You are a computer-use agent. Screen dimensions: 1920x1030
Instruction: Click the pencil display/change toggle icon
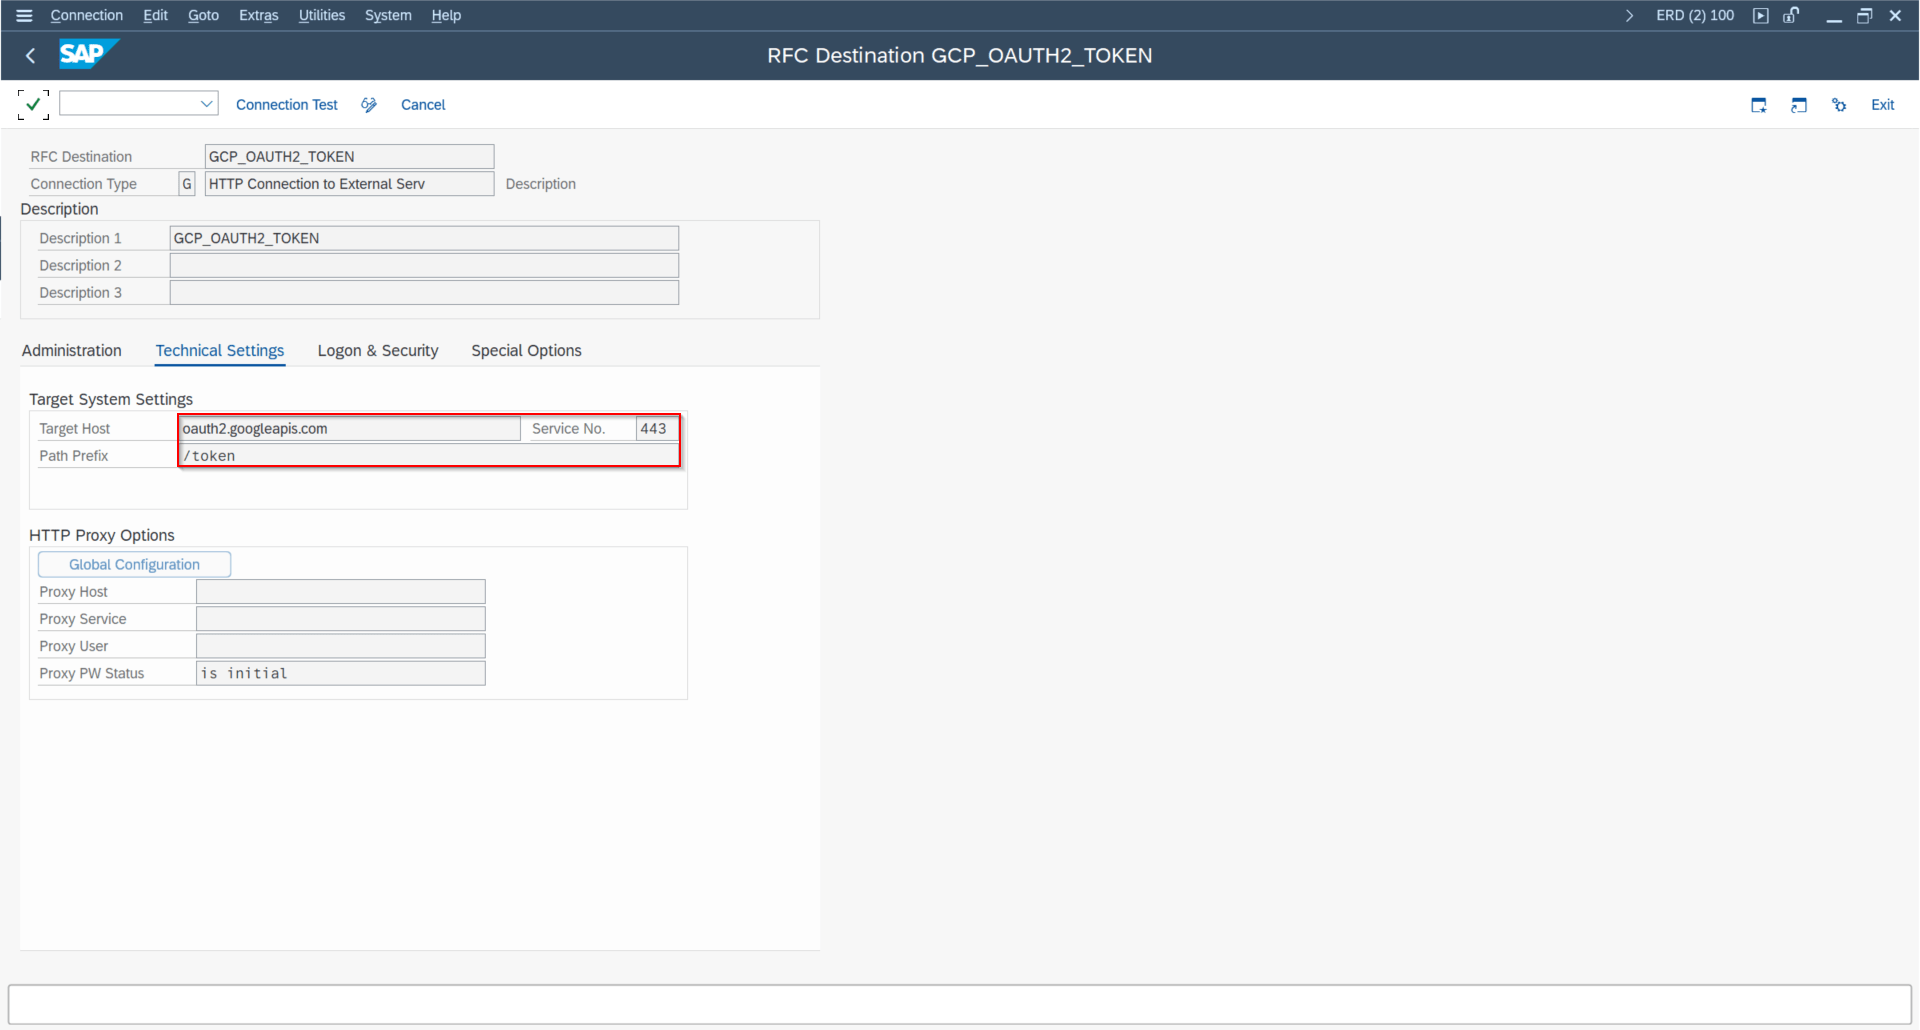369,105
